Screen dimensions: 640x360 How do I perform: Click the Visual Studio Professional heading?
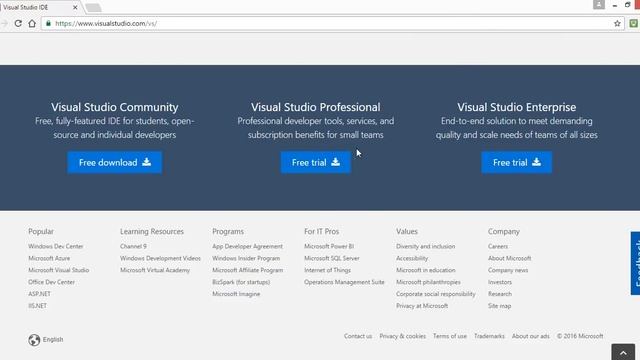[x=316, y=107]
